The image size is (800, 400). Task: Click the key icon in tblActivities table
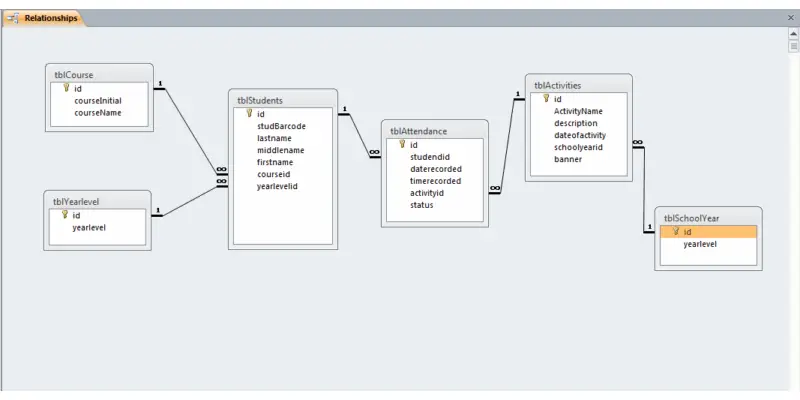pyautogui.click(x=546, y=99)
